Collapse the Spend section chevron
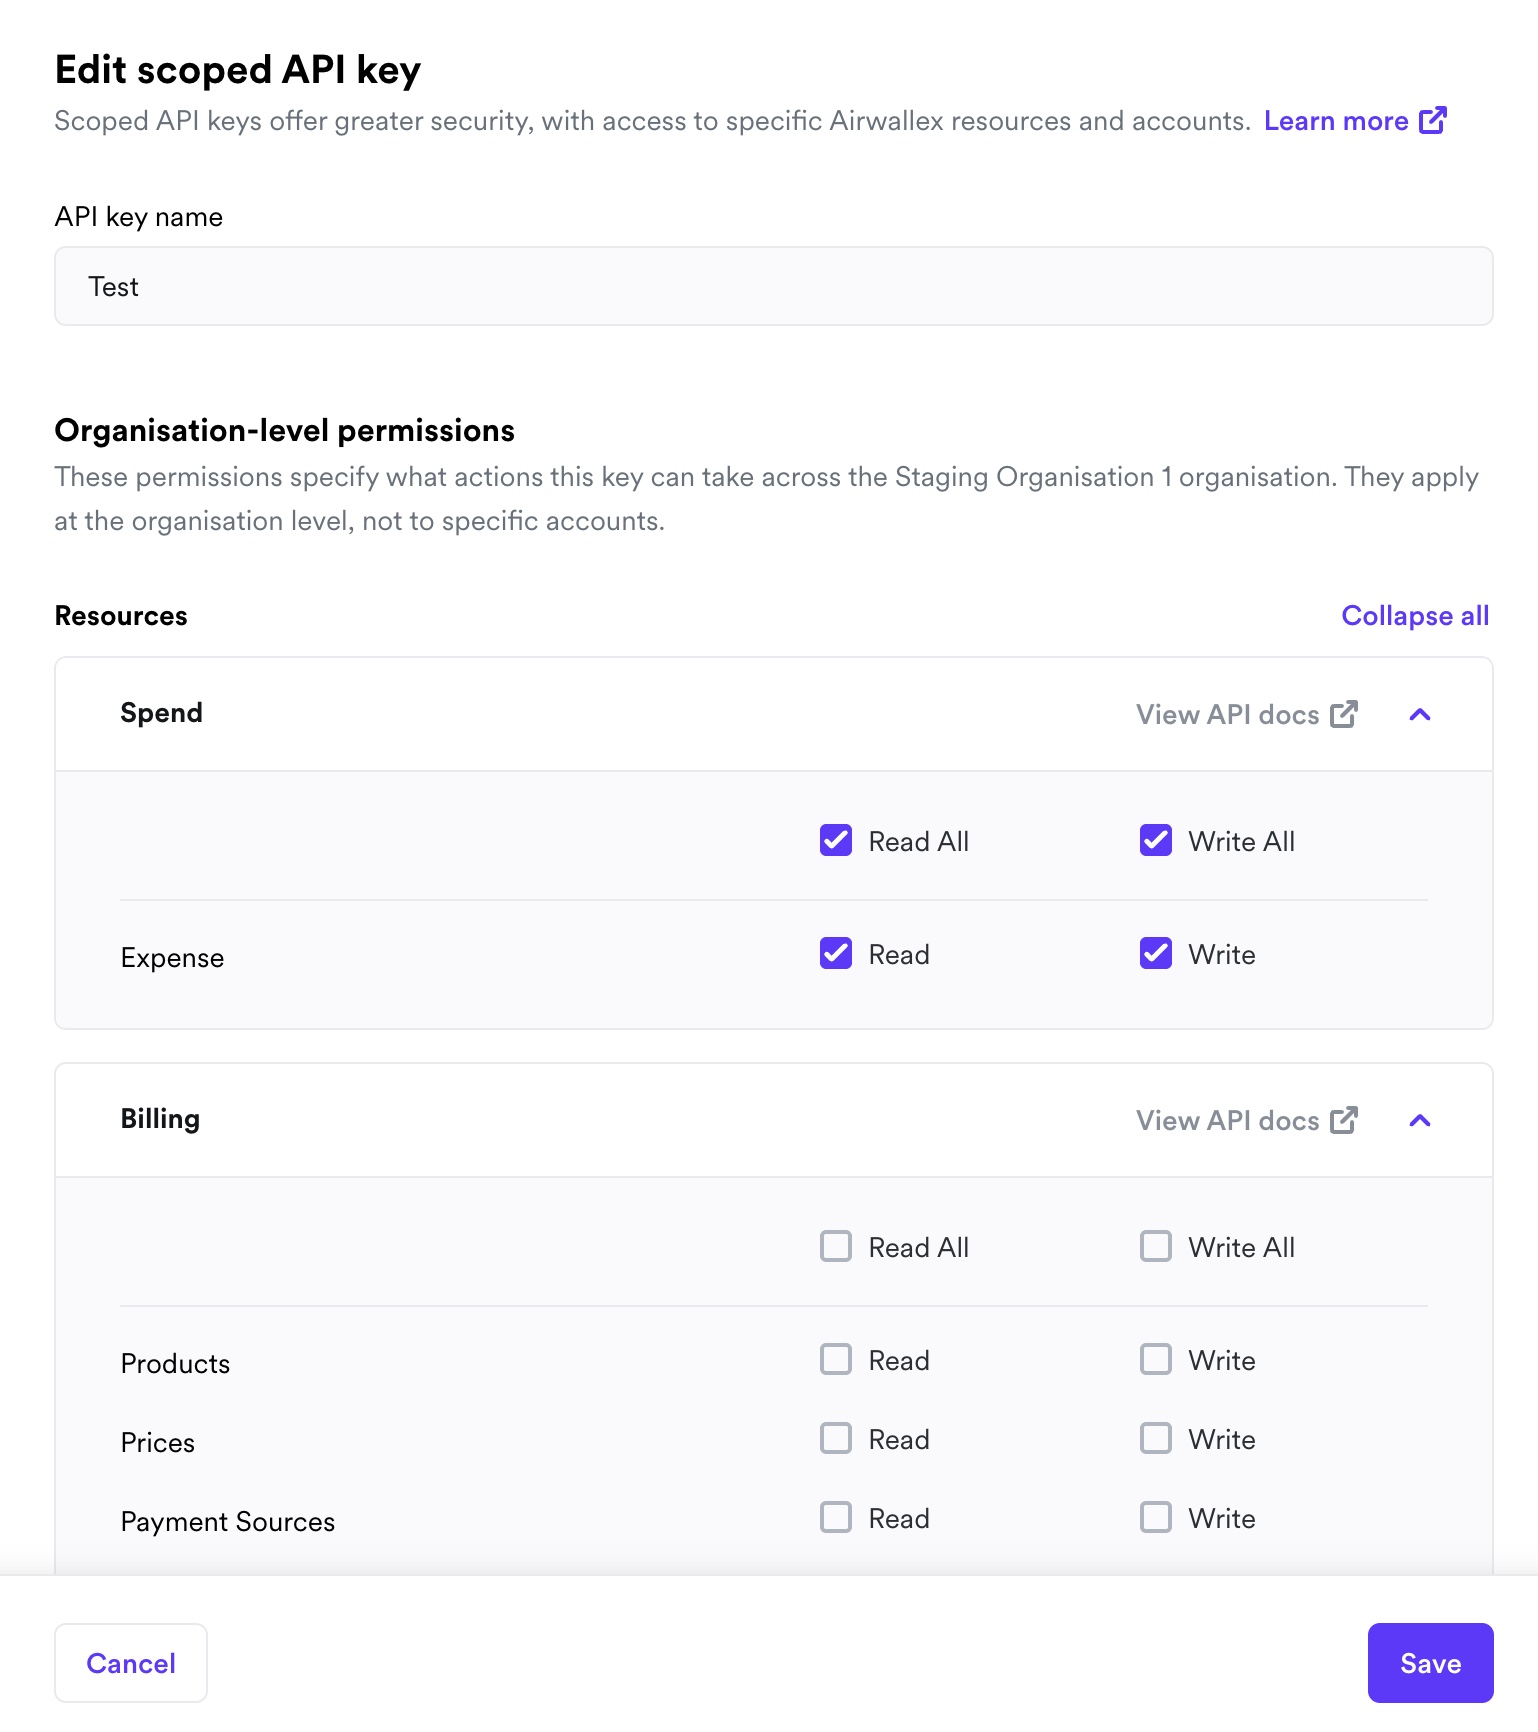This screenshot has height=1732, width=1538. pyautogui.click(x=1420, y=714)
